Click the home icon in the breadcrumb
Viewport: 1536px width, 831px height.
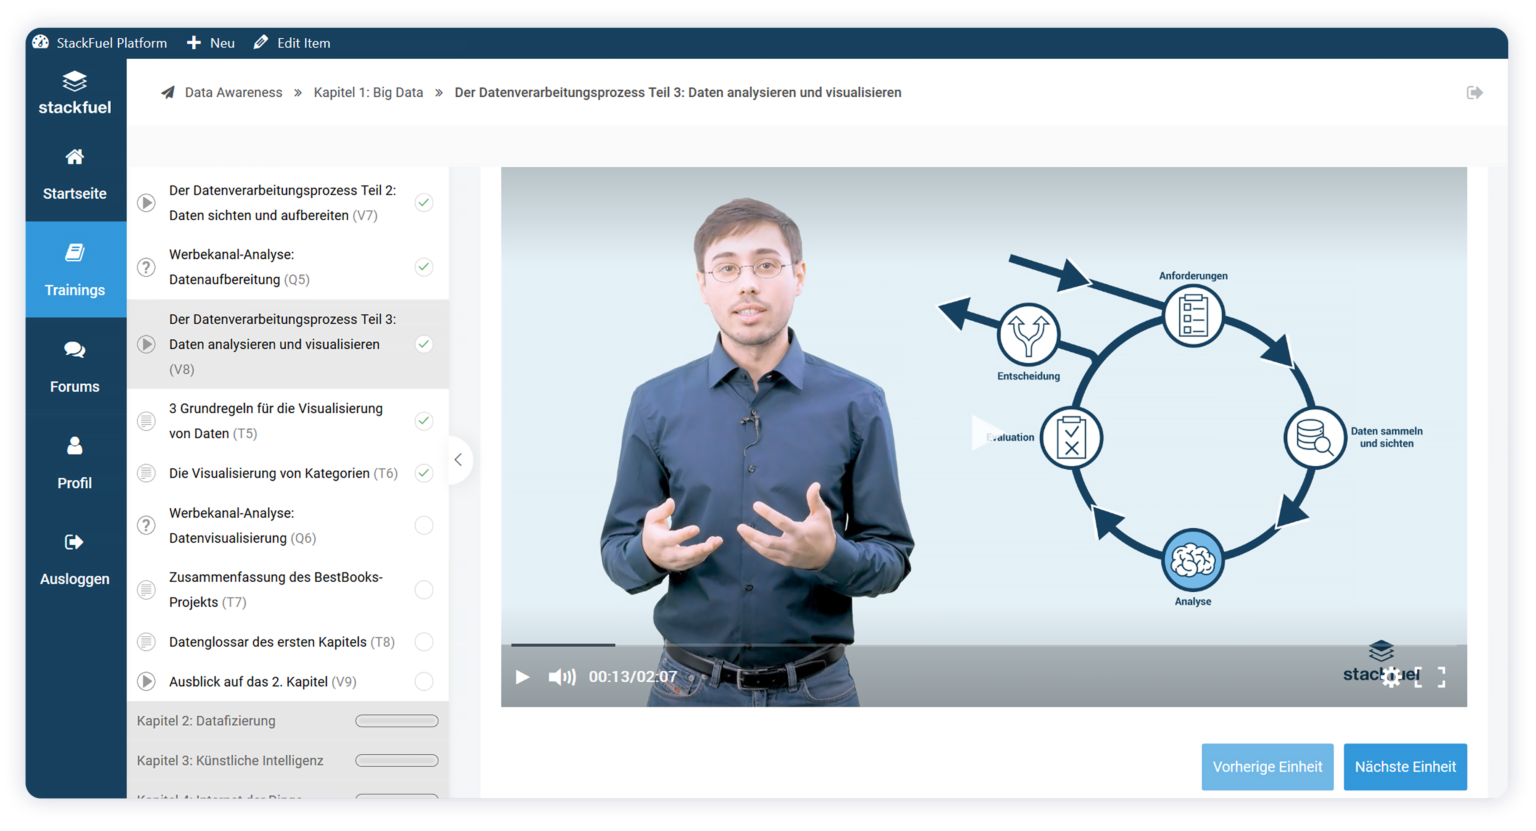click(x=166, y=91)
